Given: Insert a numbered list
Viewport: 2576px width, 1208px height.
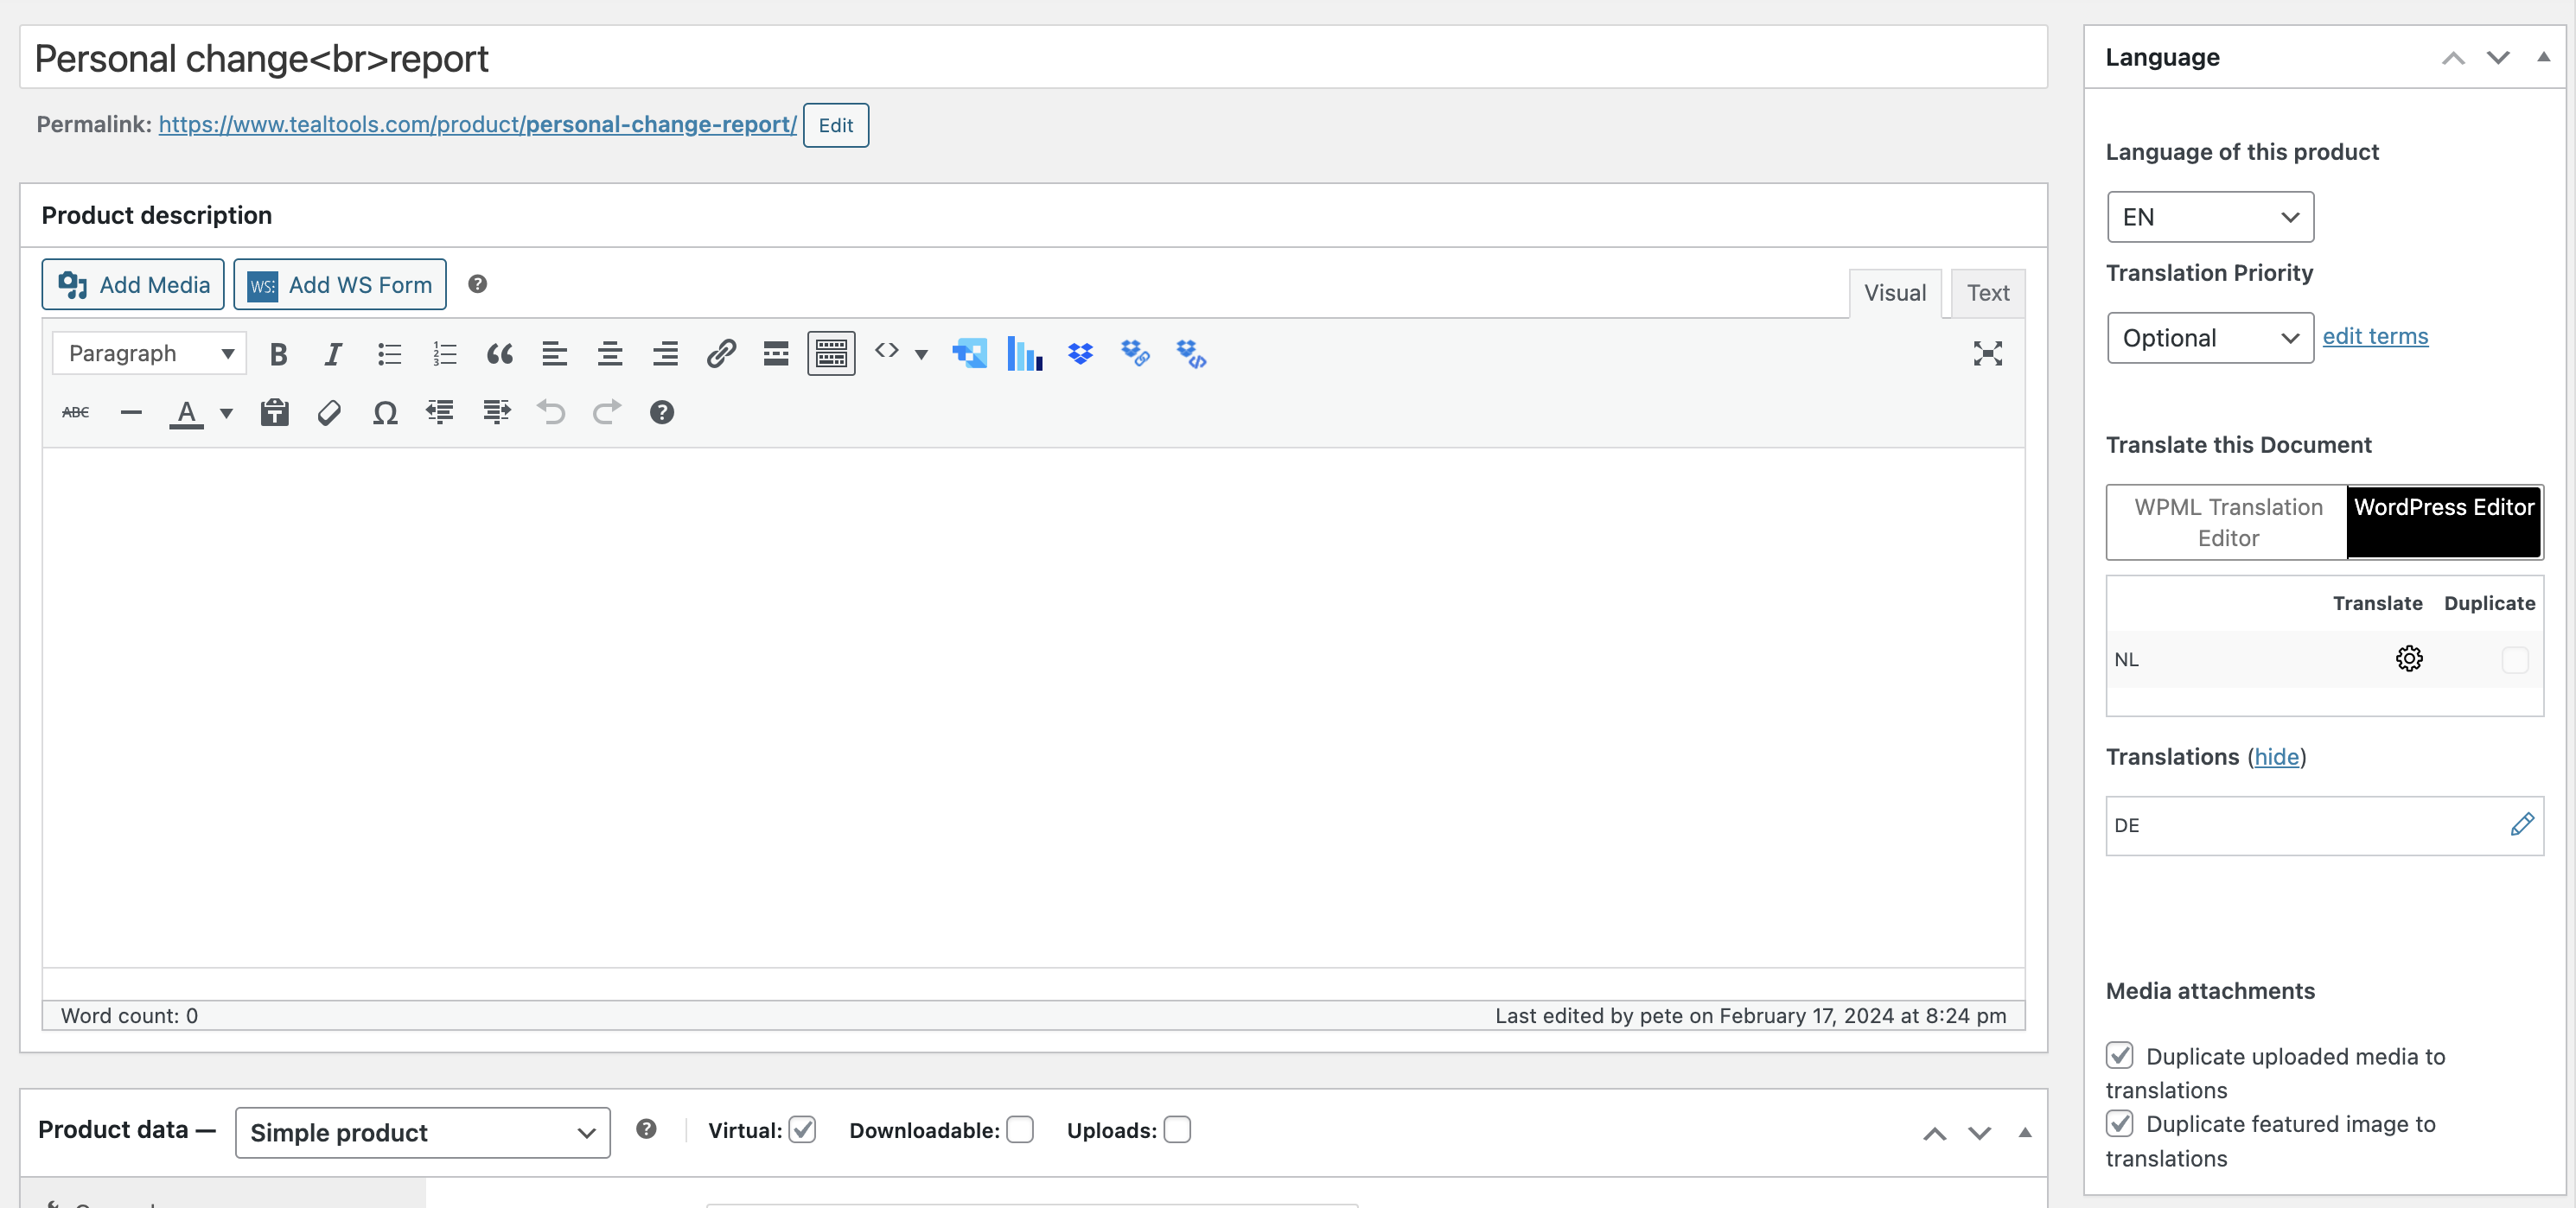Looking at the screenshot, I should [x=445, y=354].
